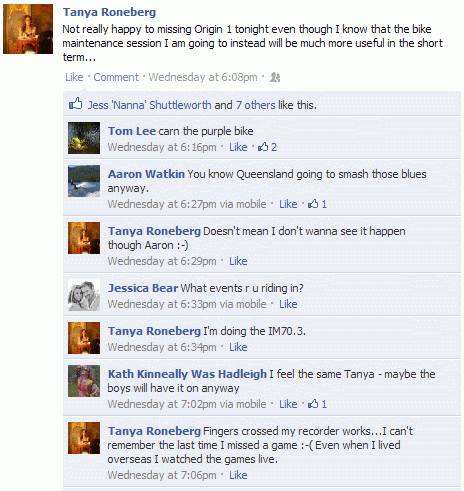The image size is (464, 491).
Task: Open Jess 'Nanna' Shuttleworth's profile link
Action: click(x=149, y=105)
